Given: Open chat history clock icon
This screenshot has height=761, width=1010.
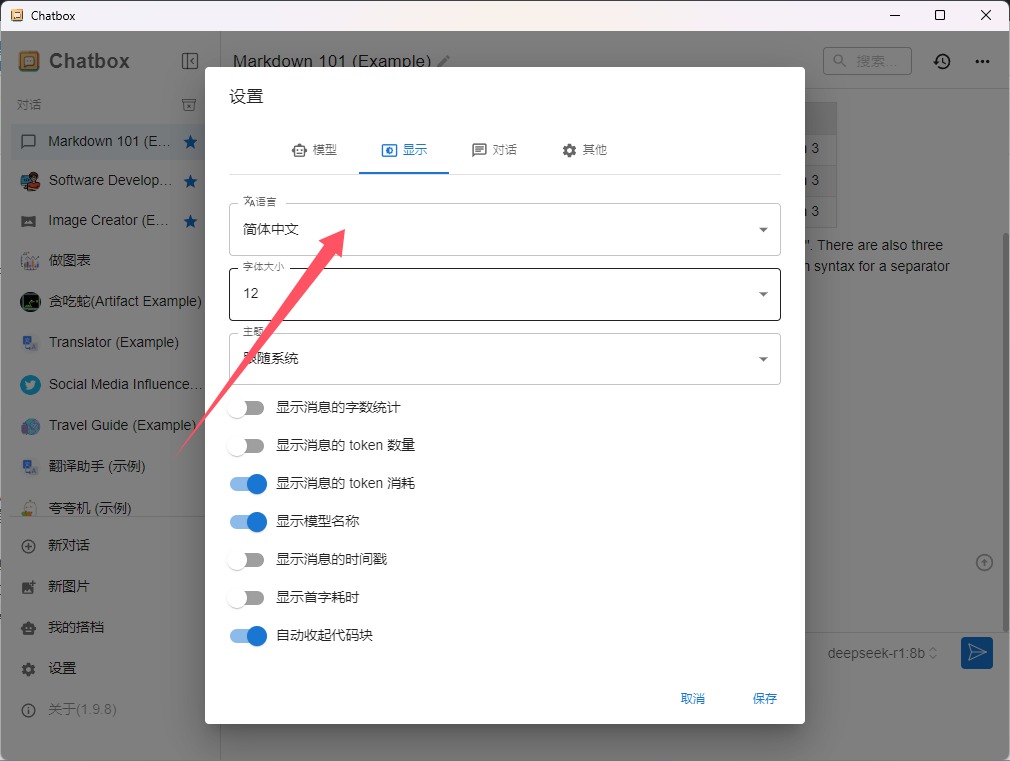Looking at the screenshot, I should tap(942, 61).
